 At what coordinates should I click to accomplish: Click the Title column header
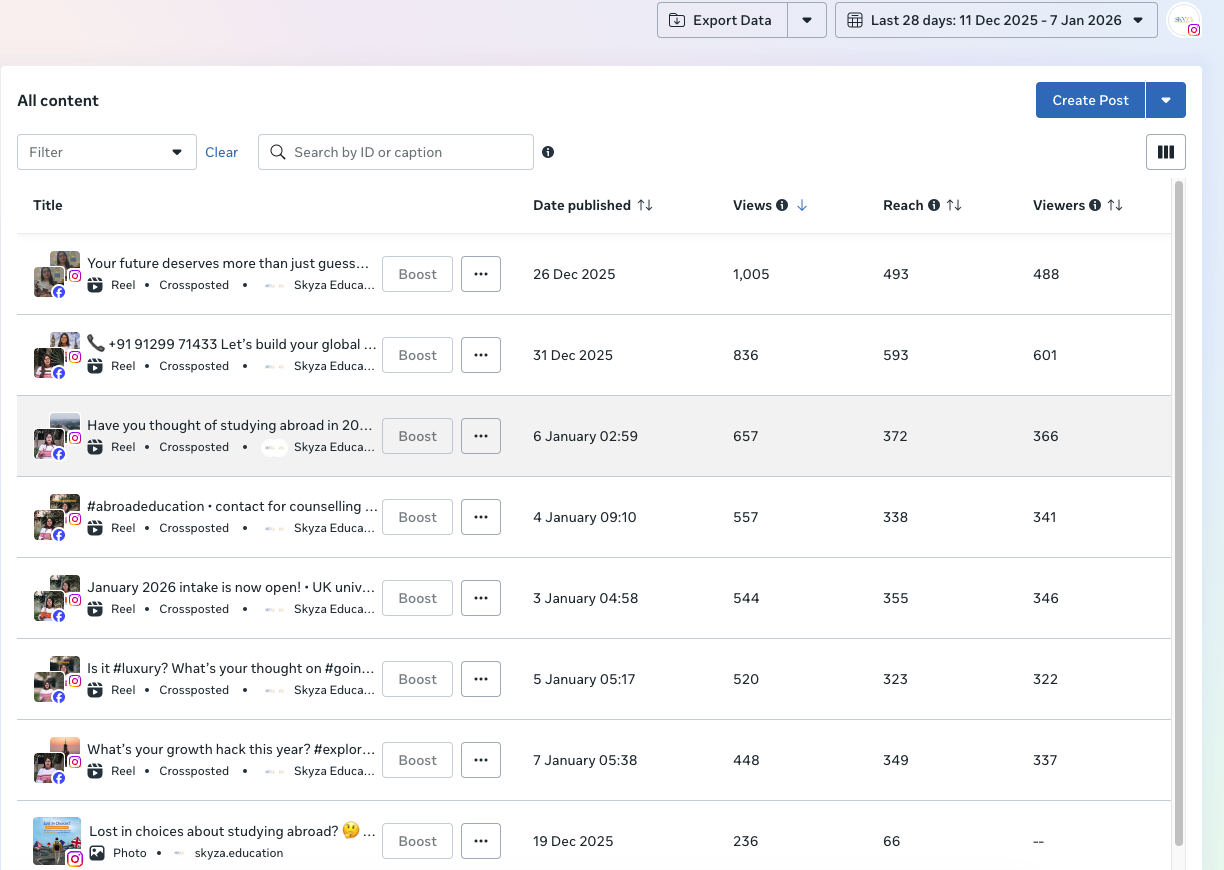point(48,205)
